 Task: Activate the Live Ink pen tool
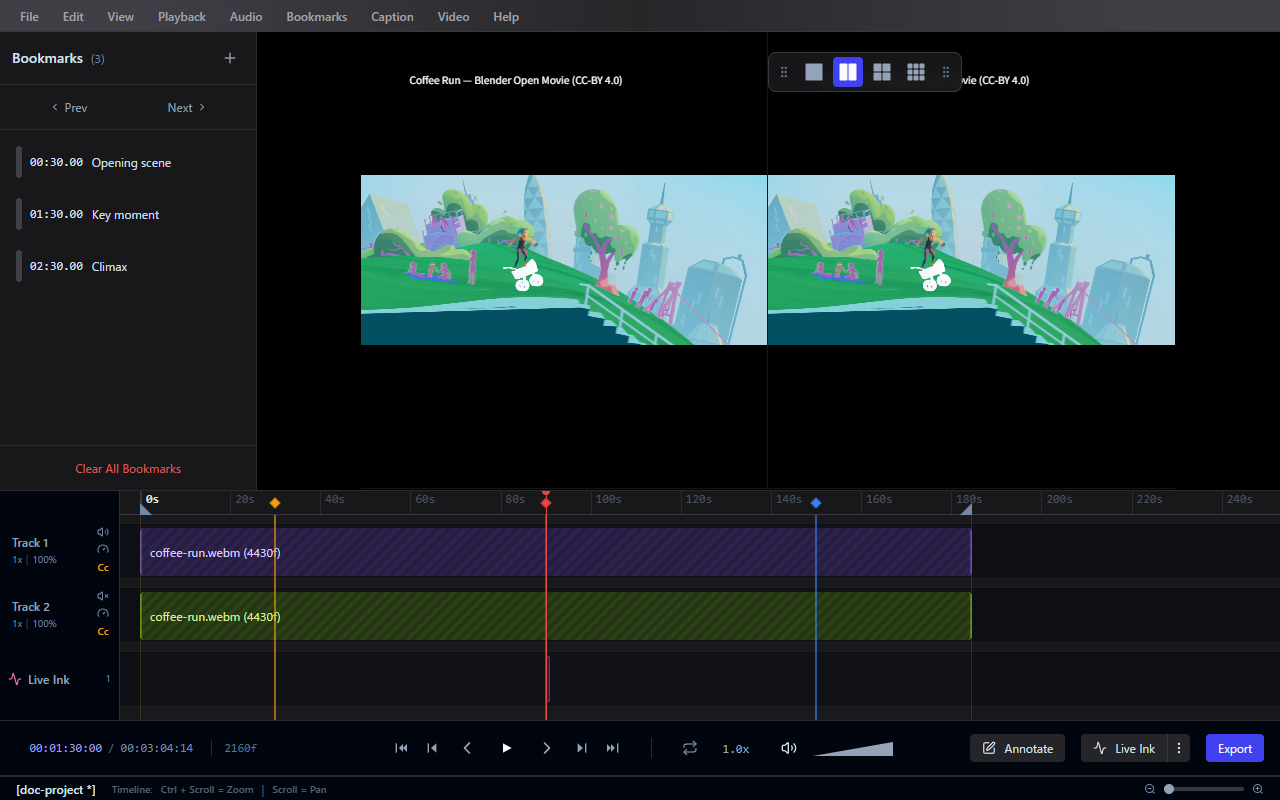click(x=1124, y=748)
